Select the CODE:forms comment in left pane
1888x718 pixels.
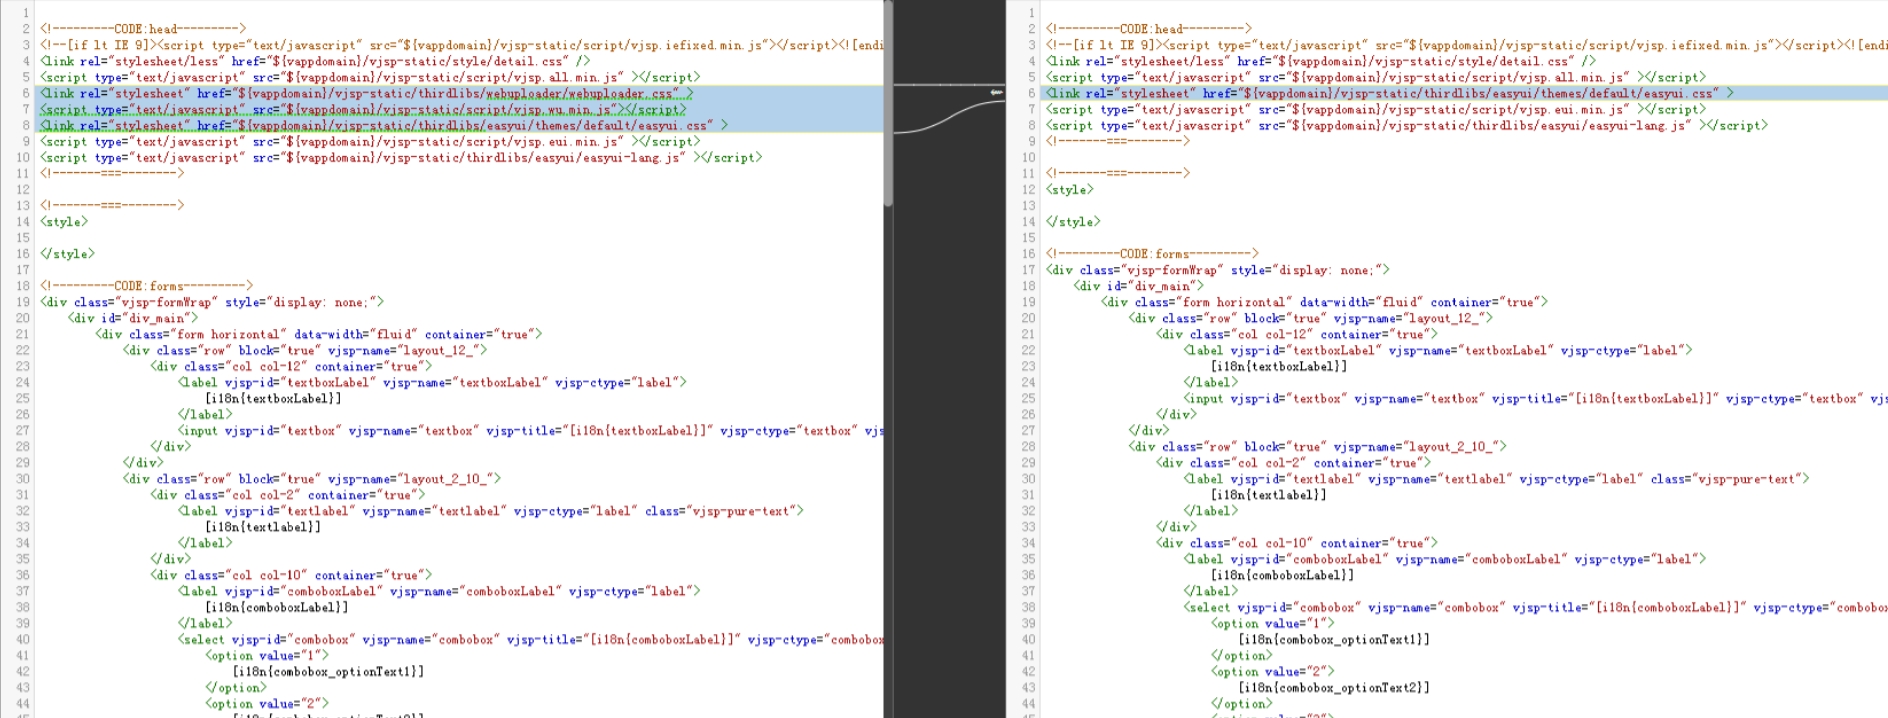tap(146, 286)
